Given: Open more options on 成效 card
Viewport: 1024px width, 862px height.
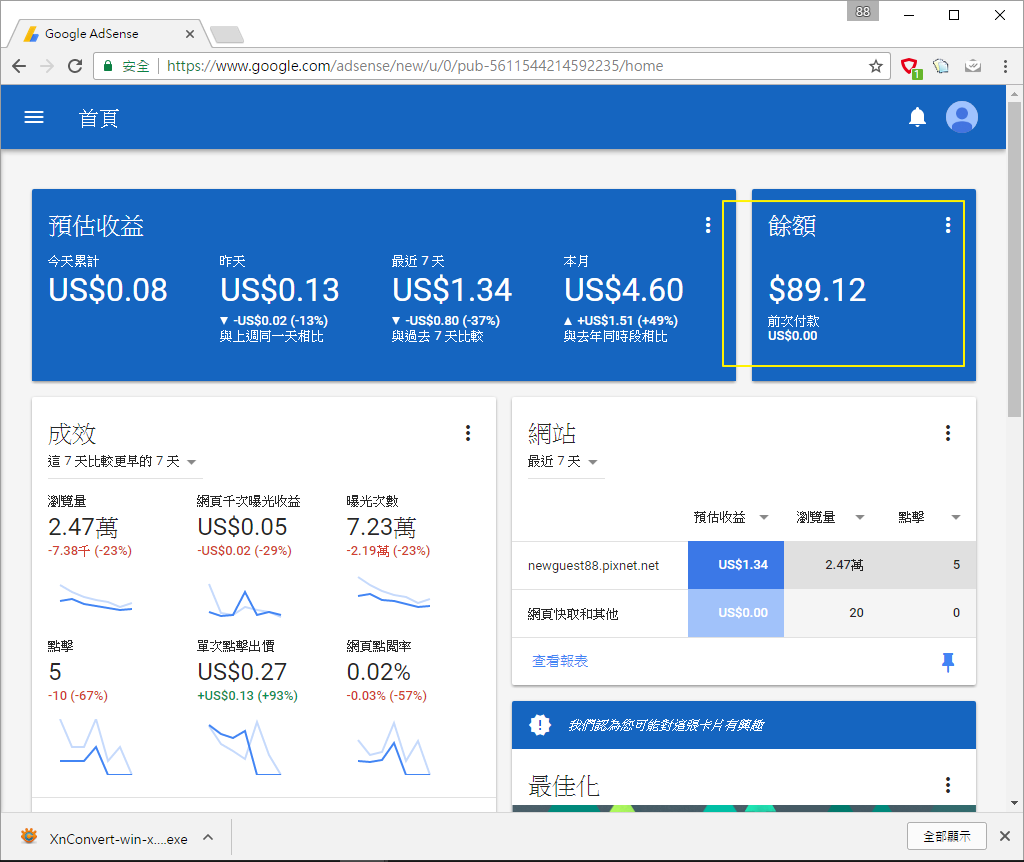Looking at the screenshot, I should (x=468, y=433).
